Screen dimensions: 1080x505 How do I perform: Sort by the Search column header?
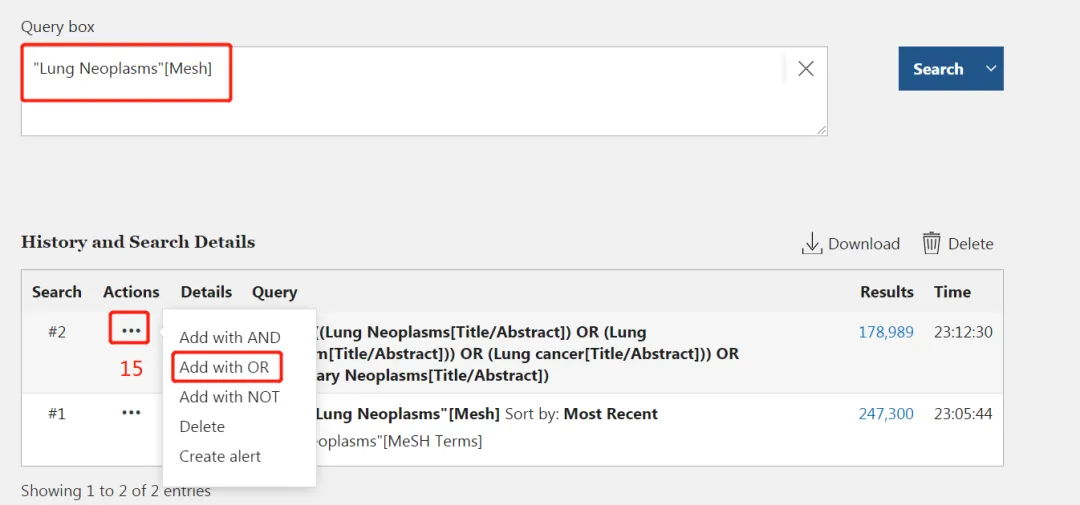[56, 292]
